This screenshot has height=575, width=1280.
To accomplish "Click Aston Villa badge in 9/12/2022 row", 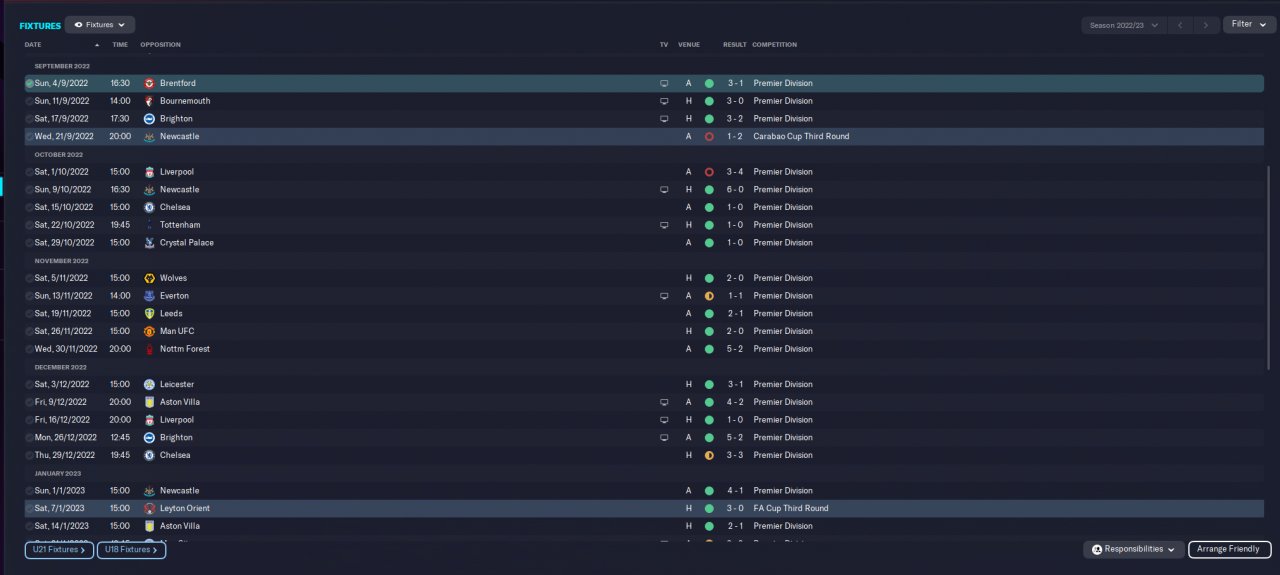I will [x=149, y=402].
